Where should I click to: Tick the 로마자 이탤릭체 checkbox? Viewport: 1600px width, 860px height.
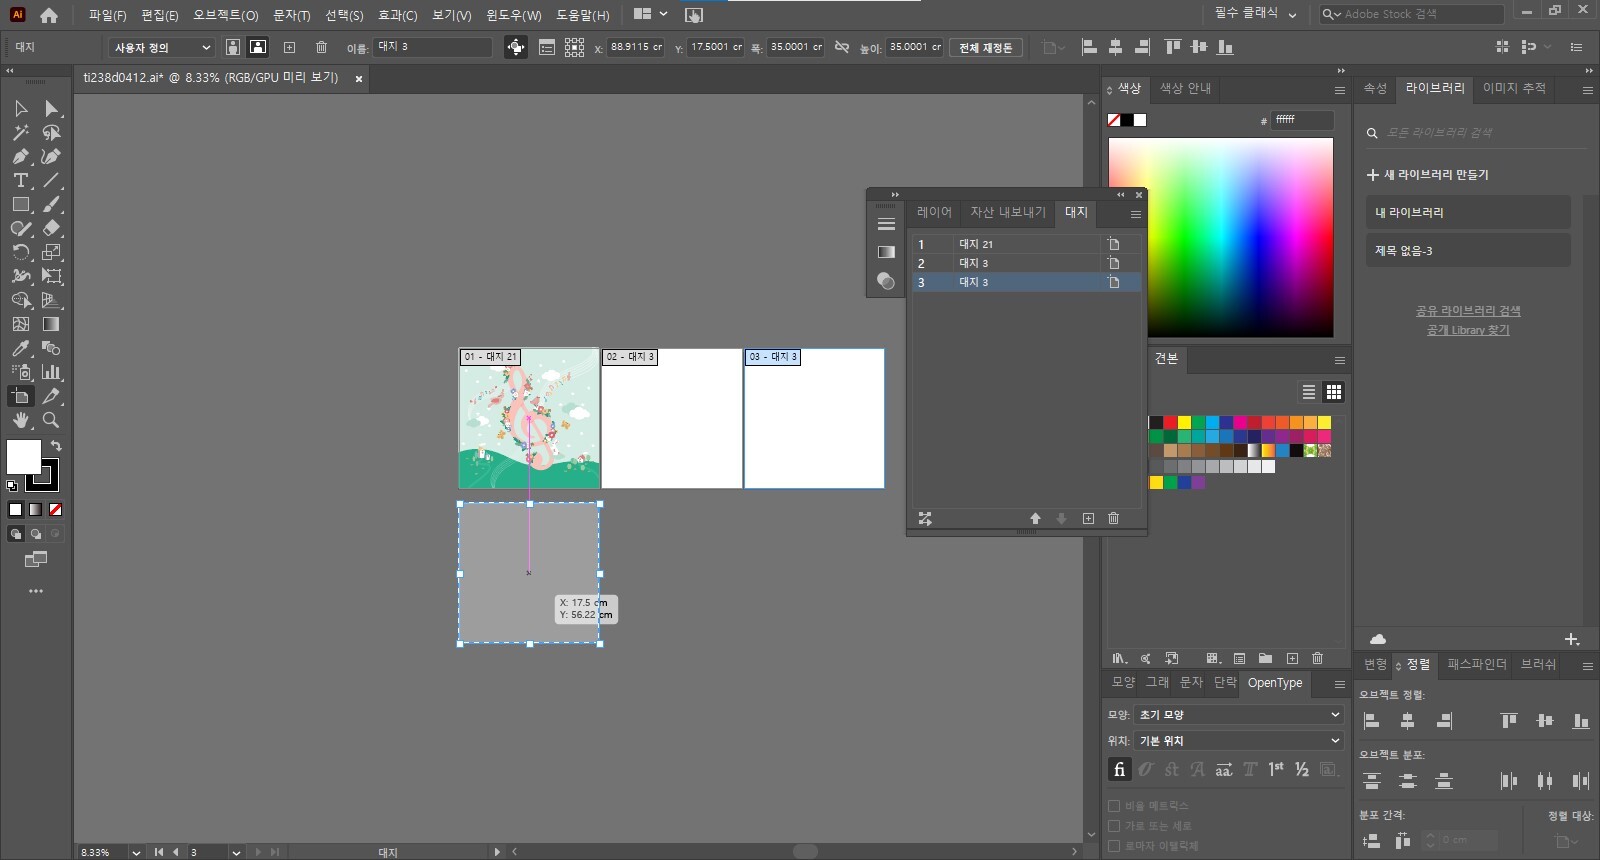click(x=1114, y=846)
